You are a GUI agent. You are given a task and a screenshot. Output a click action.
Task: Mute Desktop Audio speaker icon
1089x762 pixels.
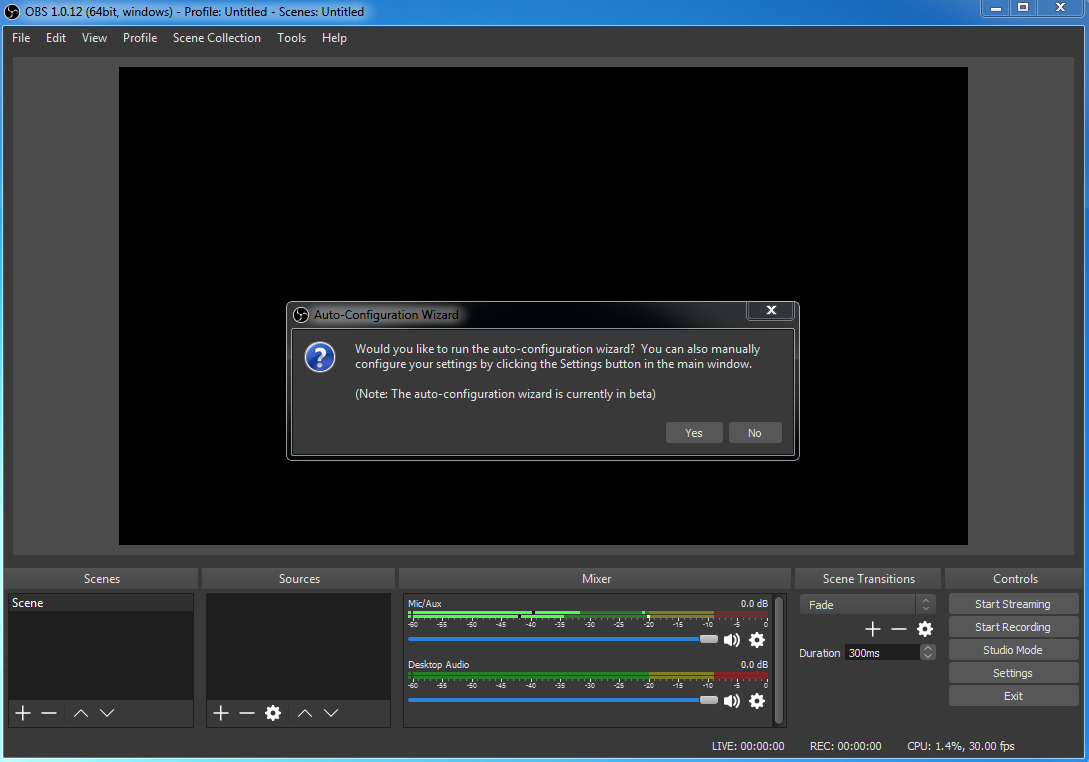pos(732,701)
